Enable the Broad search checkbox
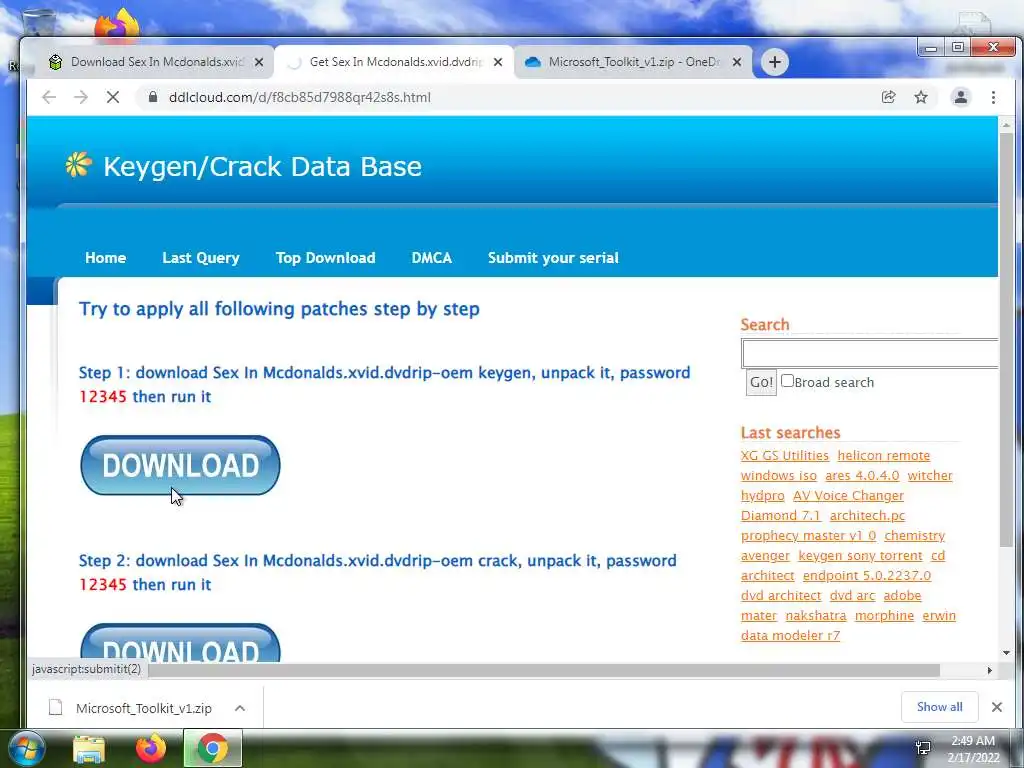 [788, 381]
